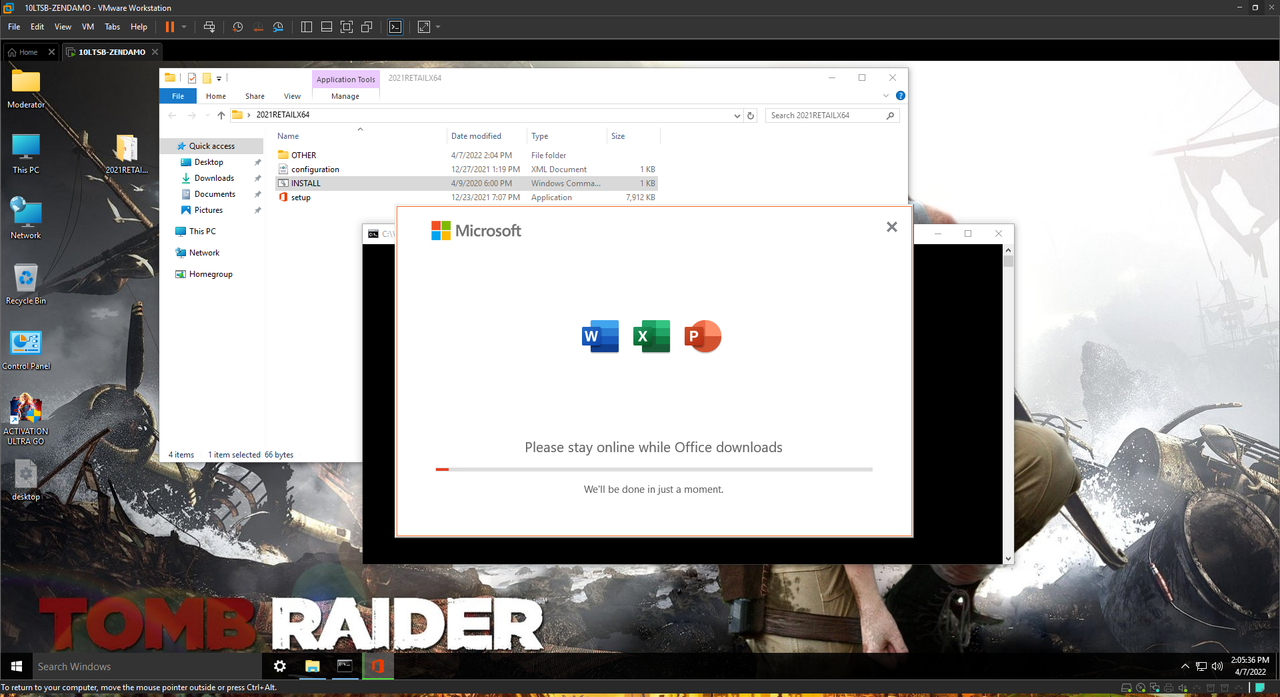Image resolution: width=1280 pixels, height=697 pixels.
Task: Open the Explorer View ribbon tab
Action: click(x=292, y=96)
